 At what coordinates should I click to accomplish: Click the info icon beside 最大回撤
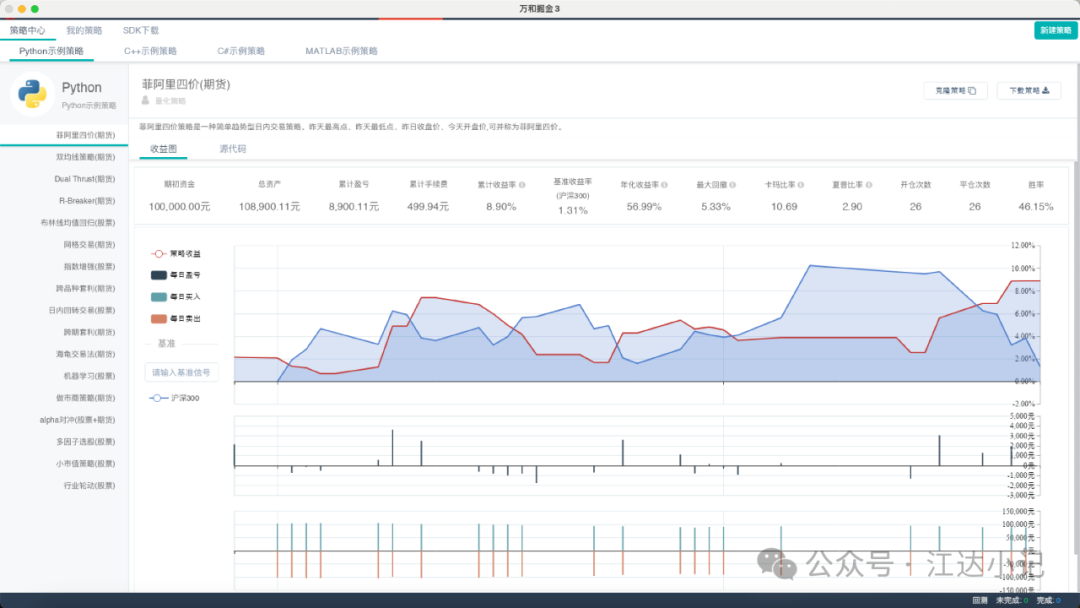pos(732,185)
